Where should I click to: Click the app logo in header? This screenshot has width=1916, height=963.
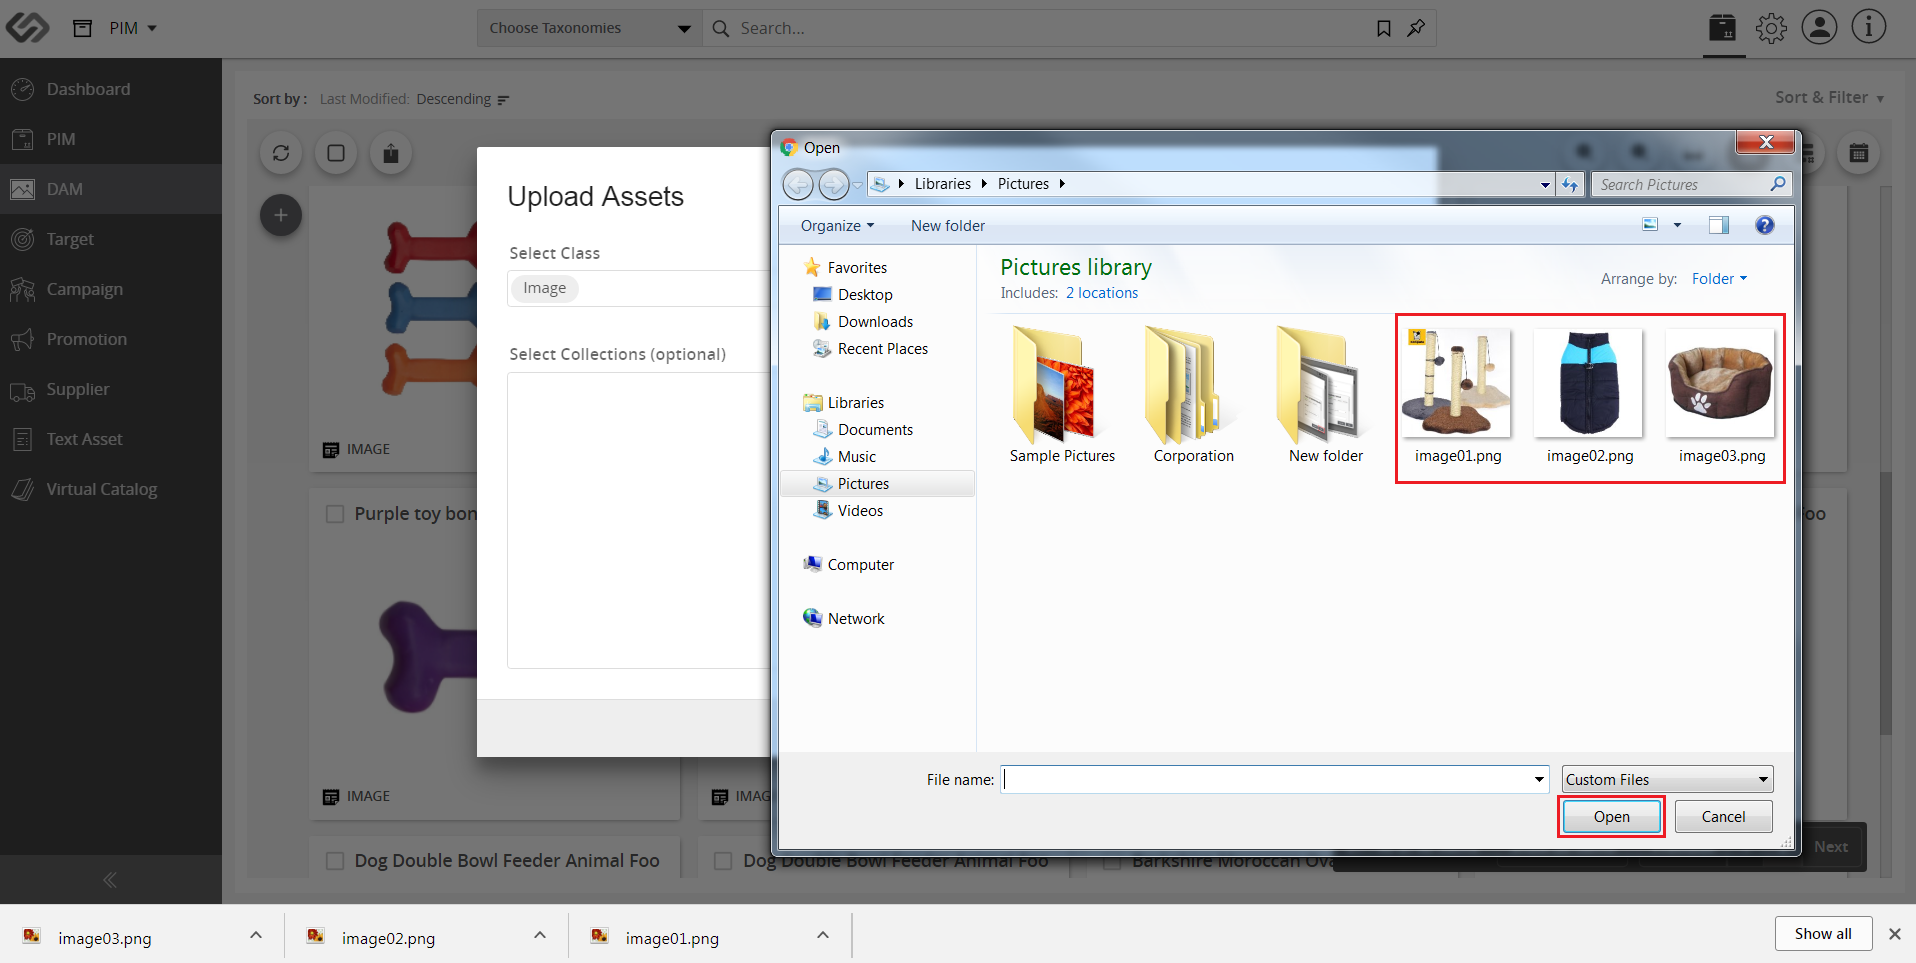27,28
